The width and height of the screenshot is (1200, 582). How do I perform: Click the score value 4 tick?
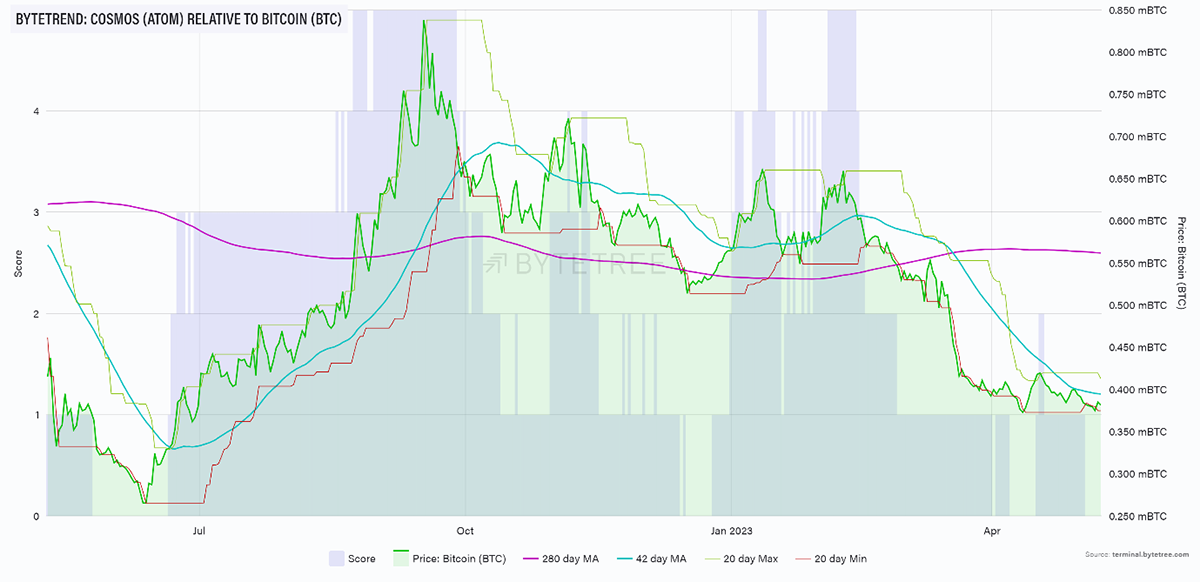click(36, 111)
